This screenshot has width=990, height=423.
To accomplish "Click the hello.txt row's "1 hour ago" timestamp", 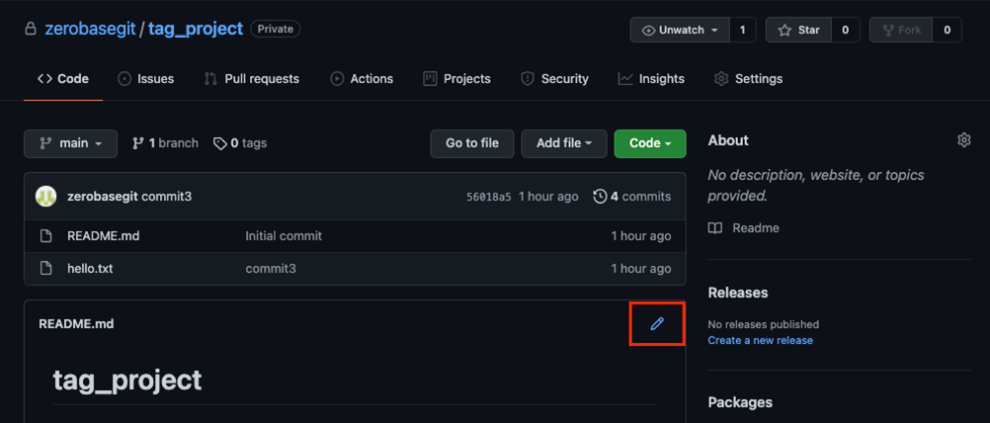I will coord(641,268).
